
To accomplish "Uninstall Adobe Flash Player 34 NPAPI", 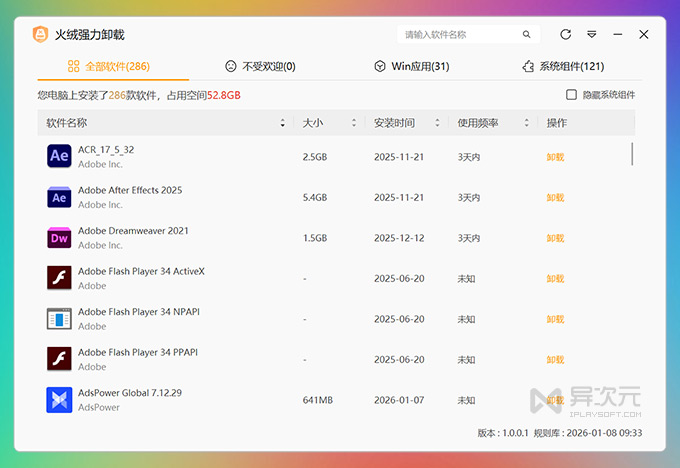I will pos(555,319).
